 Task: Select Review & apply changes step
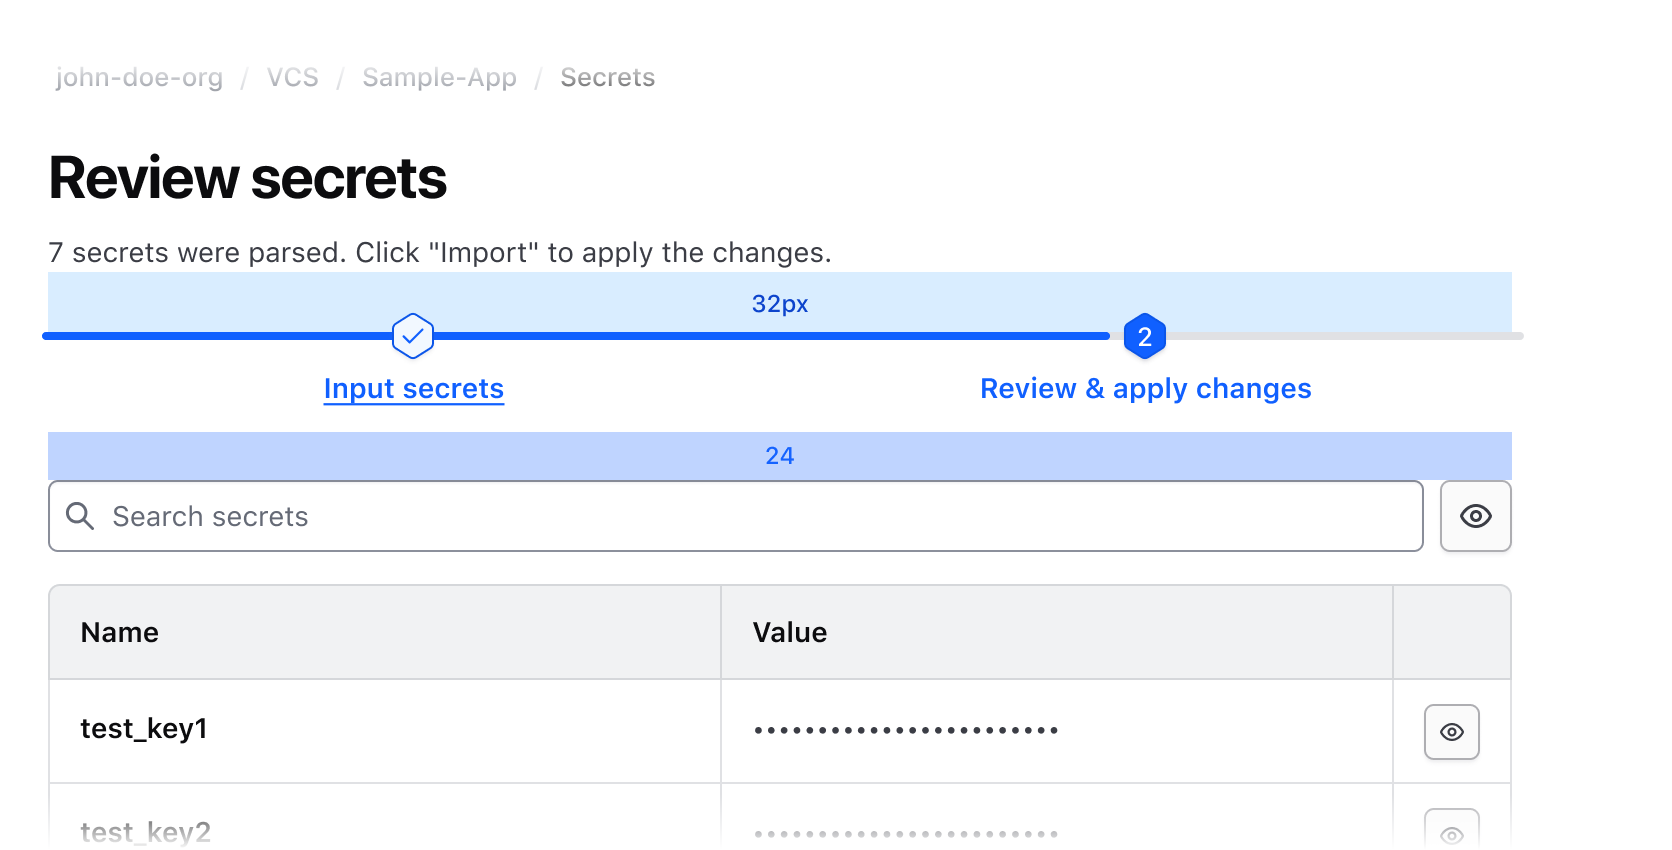(x=1145, y=388)
